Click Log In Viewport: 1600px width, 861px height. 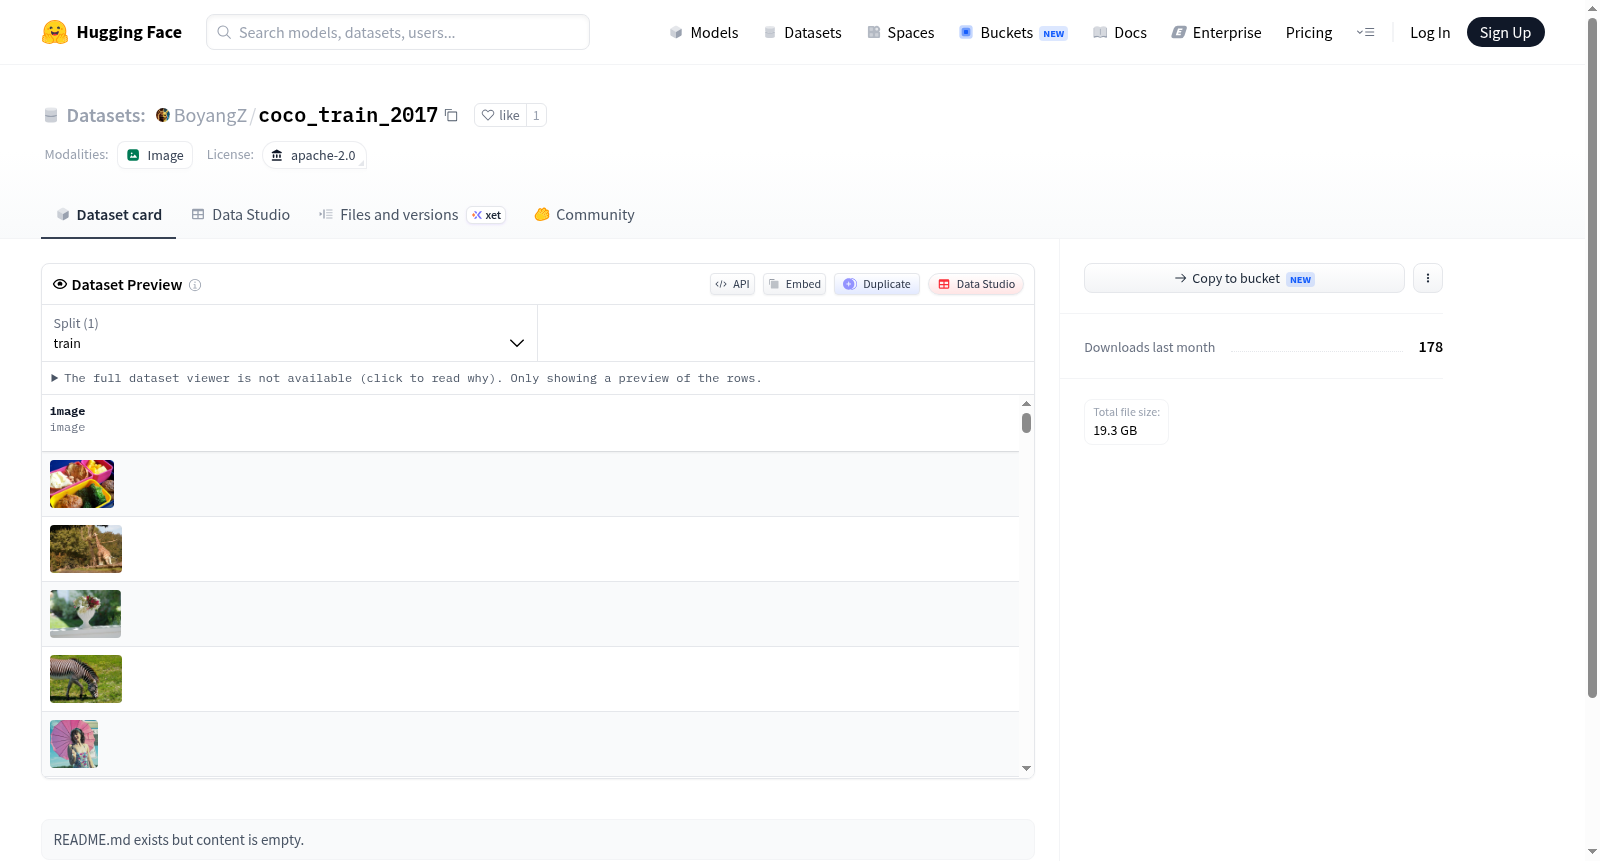(x=1430, y=32)
